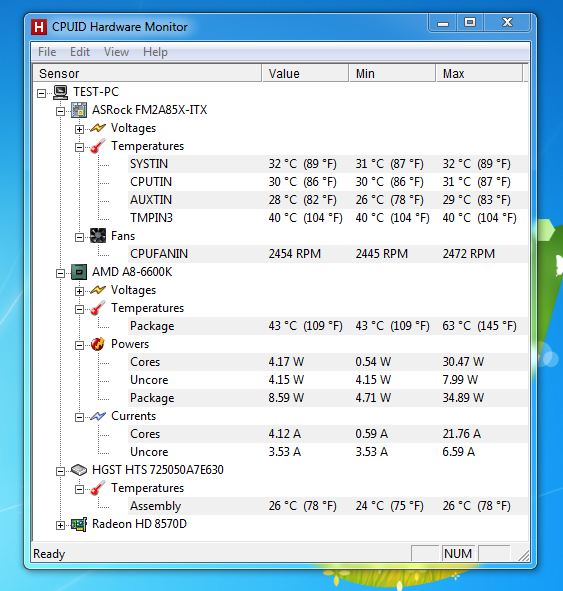563x591 pixels.
Task: Click the ASRock Temperatures thermometer icon
Action: click(x=98, y=146)
